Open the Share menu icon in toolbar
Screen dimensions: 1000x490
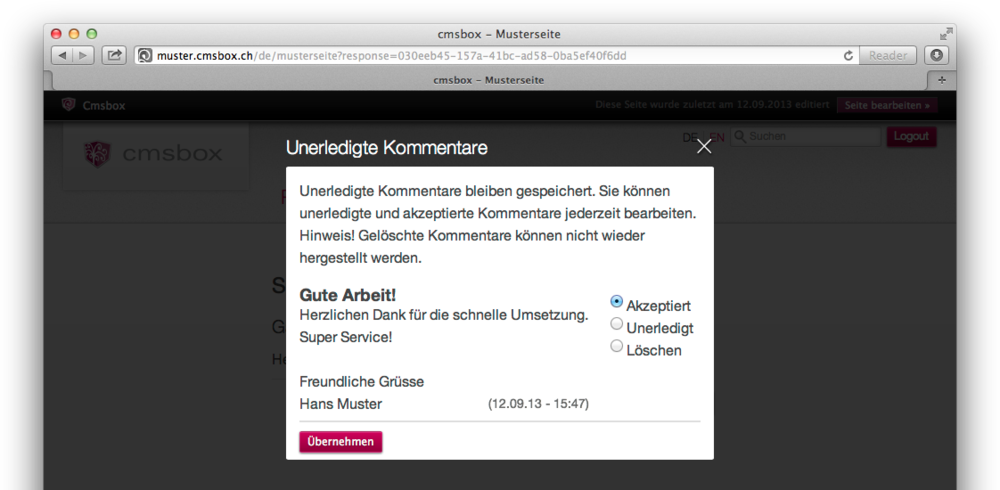pyautogui.click(x=114, y=56)
